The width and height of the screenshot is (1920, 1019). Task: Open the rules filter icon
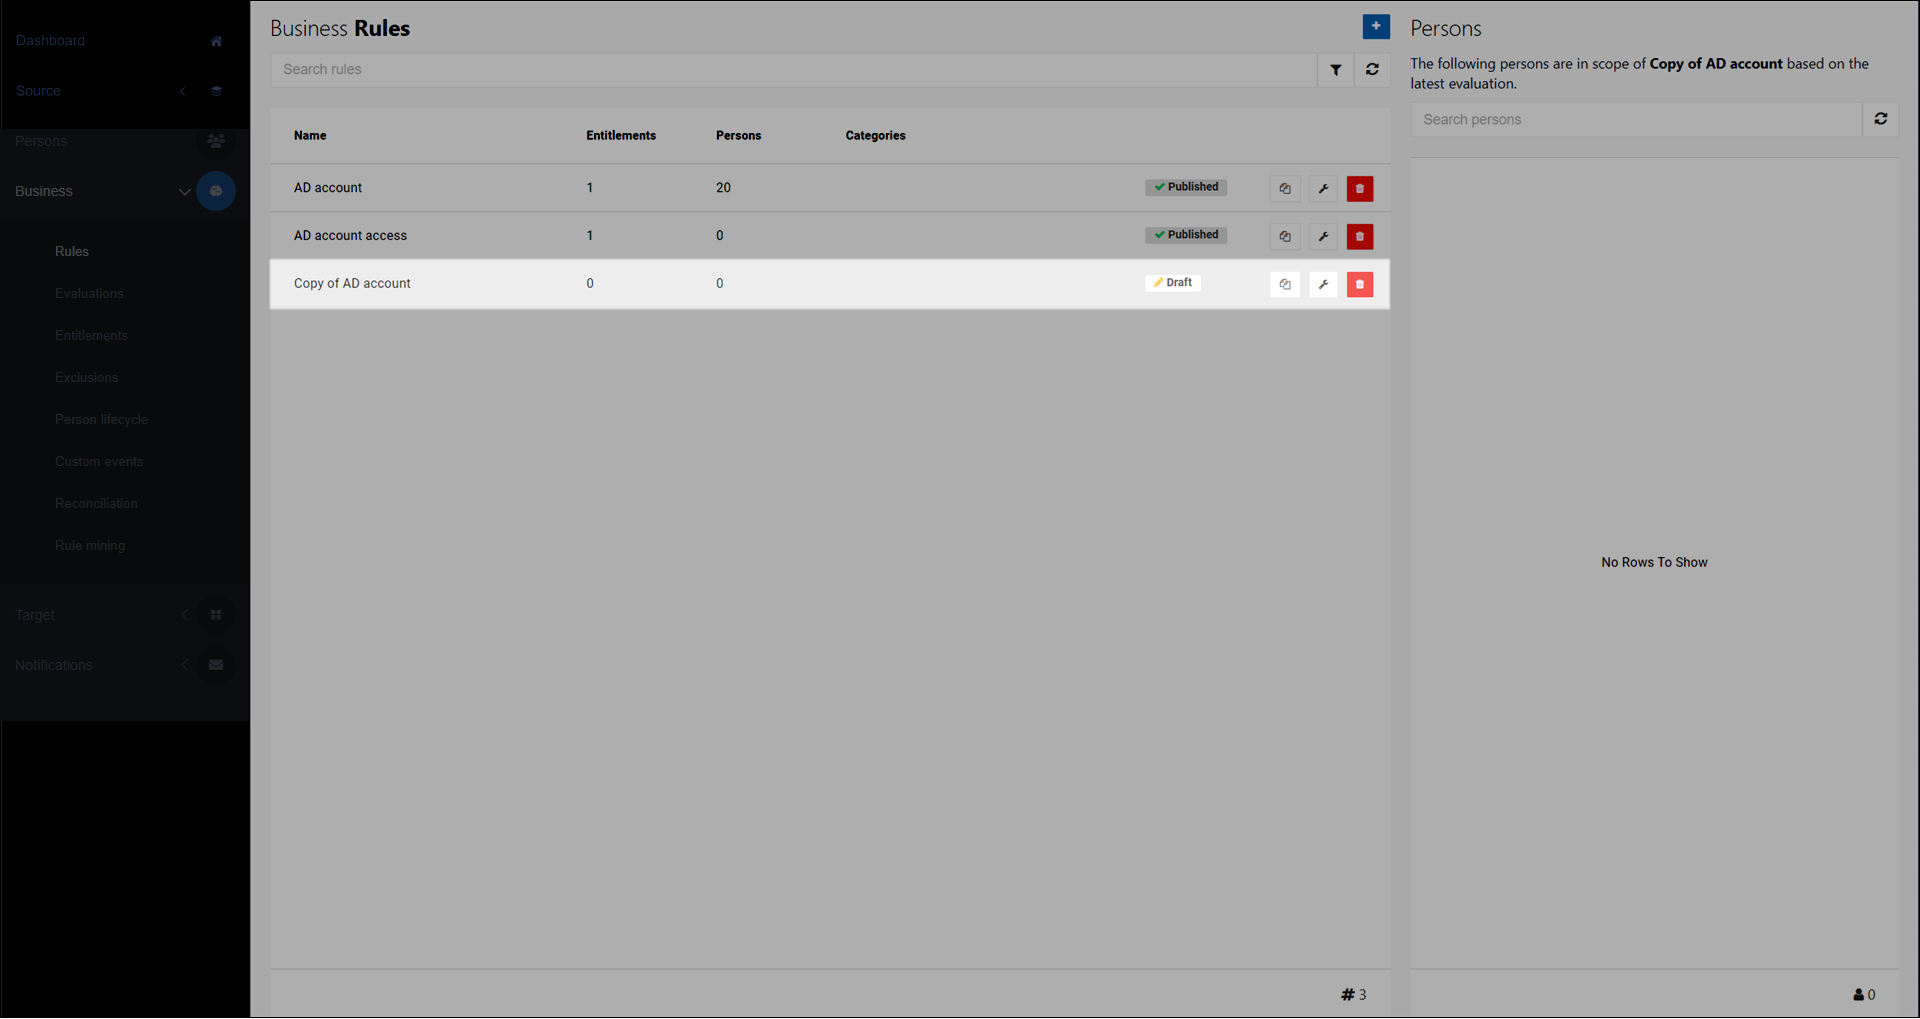pos(1335,70)
